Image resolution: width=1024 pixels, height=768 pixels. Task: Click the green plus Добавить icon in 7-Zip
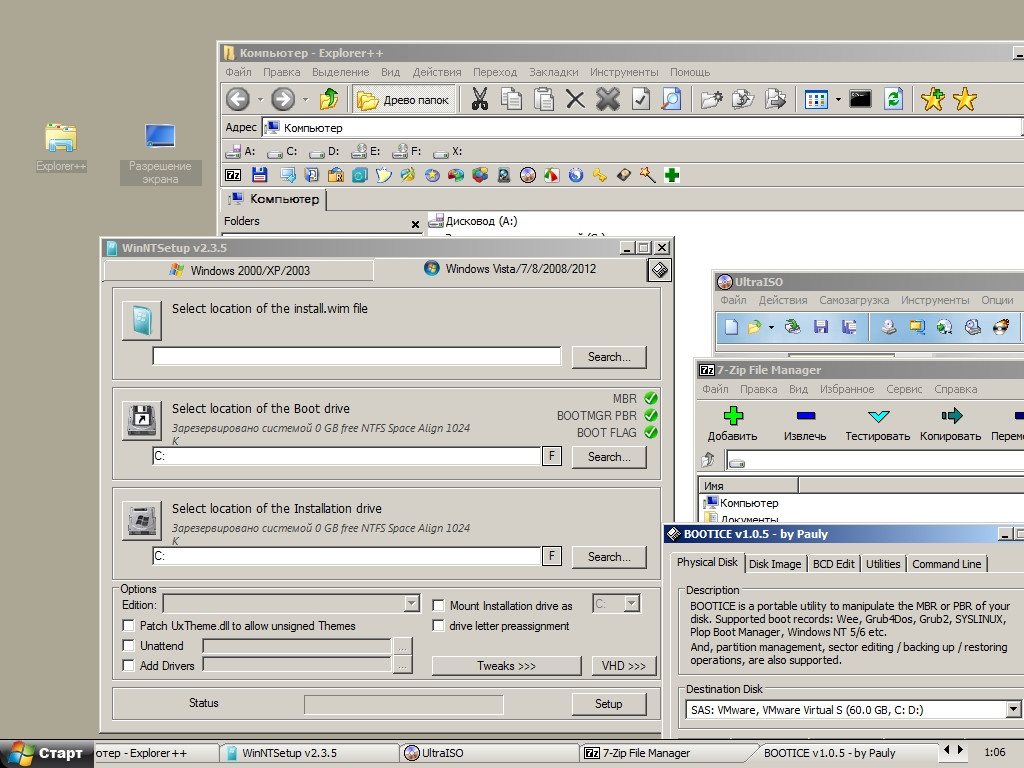(x=733, y=416)
